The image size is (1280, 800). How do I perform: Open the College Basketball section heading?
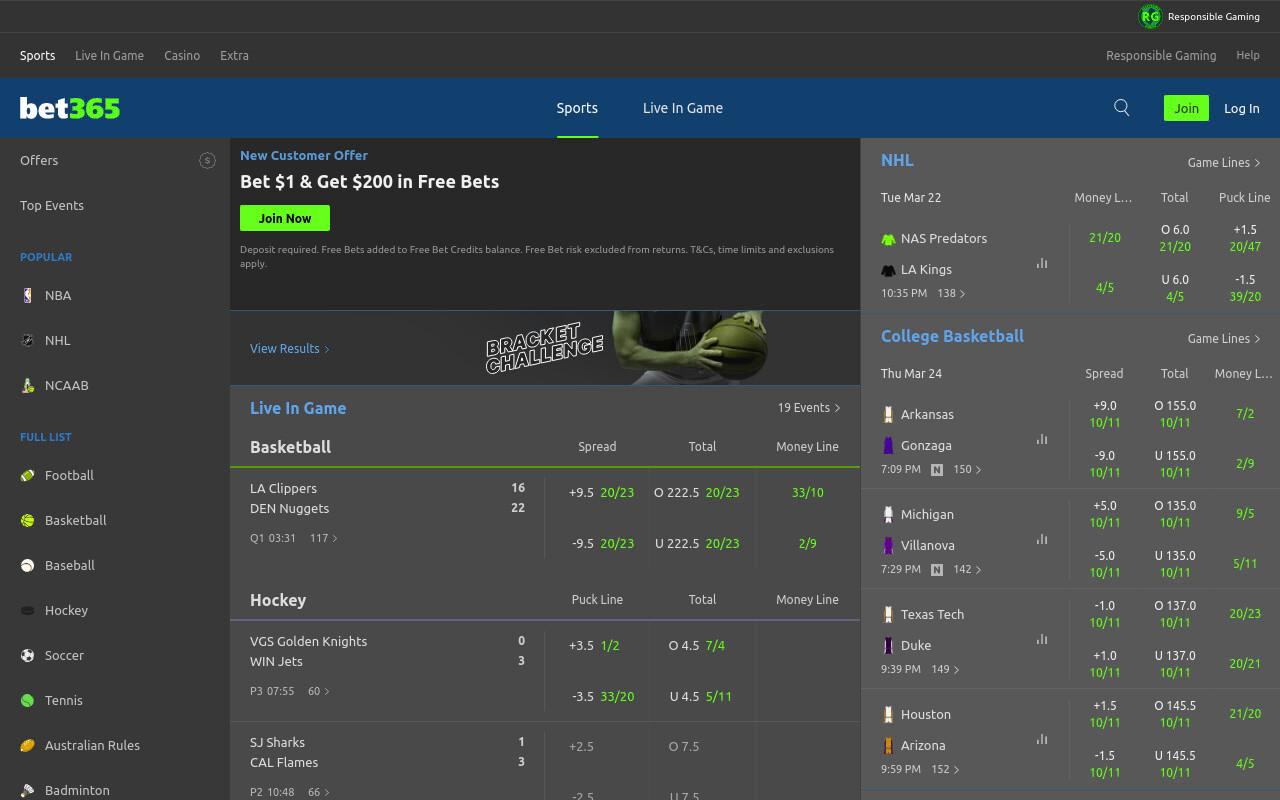pyautogui.click(x=952, y=336)
